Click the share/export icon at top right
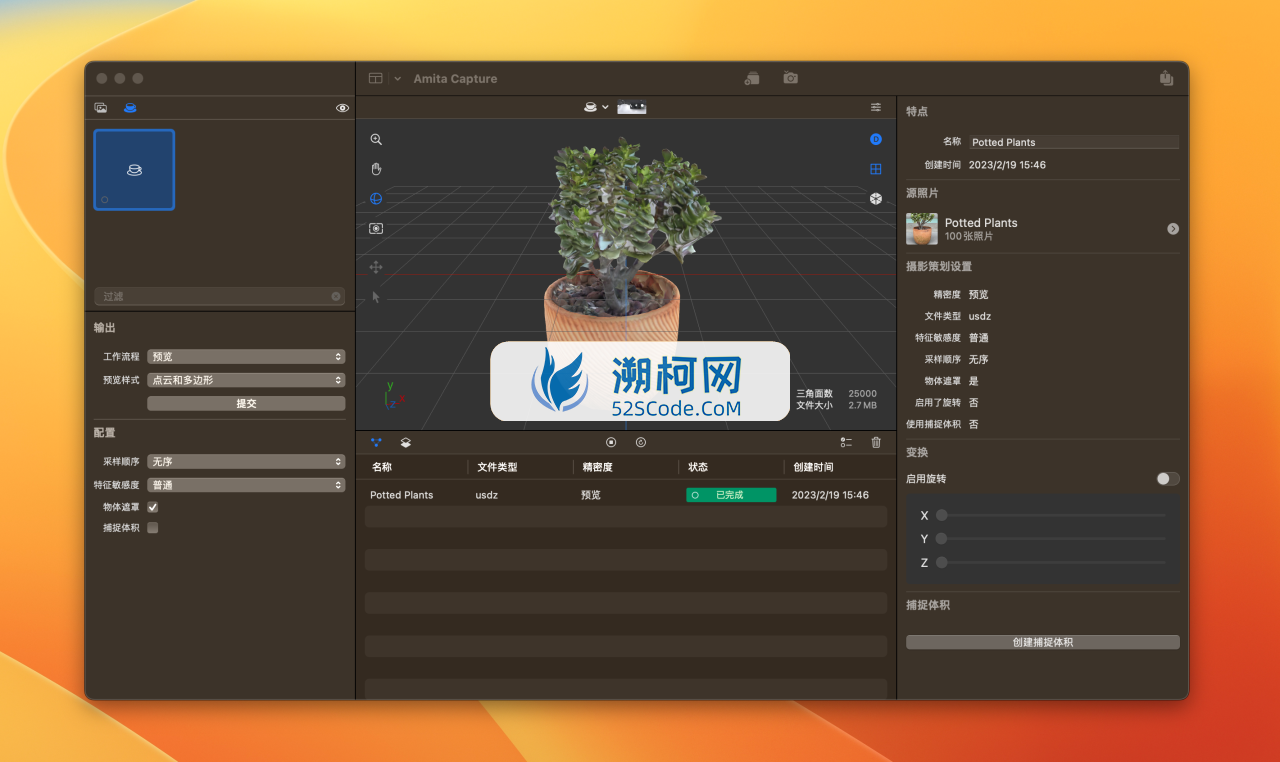The width and height of the screenshot is (1280, 762). tap(1166, 78)
